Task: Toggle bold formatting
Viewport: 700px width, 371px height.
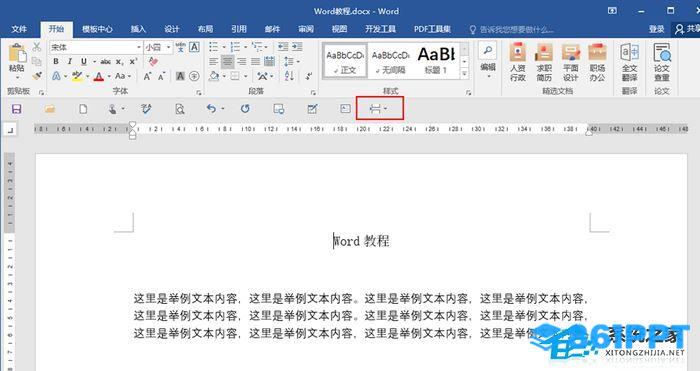Action: coord(56,62)
